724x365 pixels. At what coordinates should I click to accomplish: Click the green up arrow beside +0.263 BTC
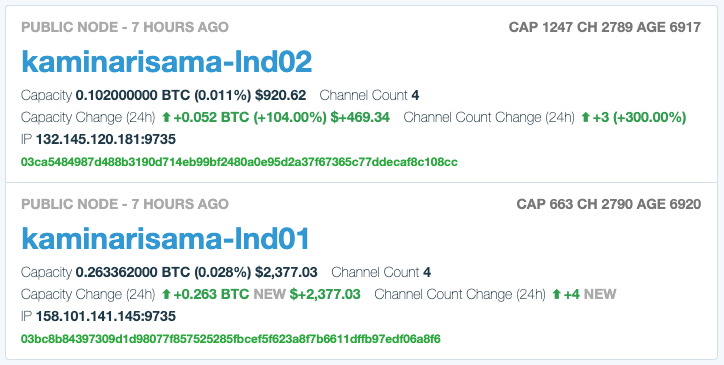(x=167, y=294)
